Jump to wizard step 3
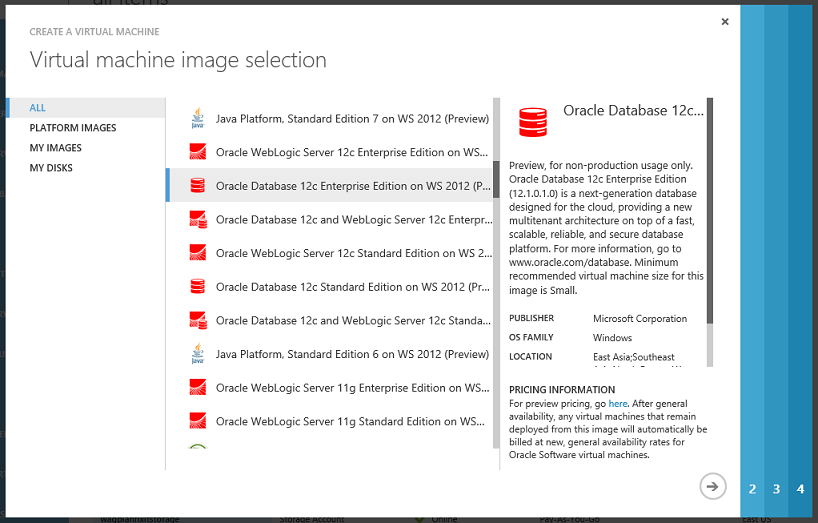This screenshot has height=523, width=818. coord(776,489)
